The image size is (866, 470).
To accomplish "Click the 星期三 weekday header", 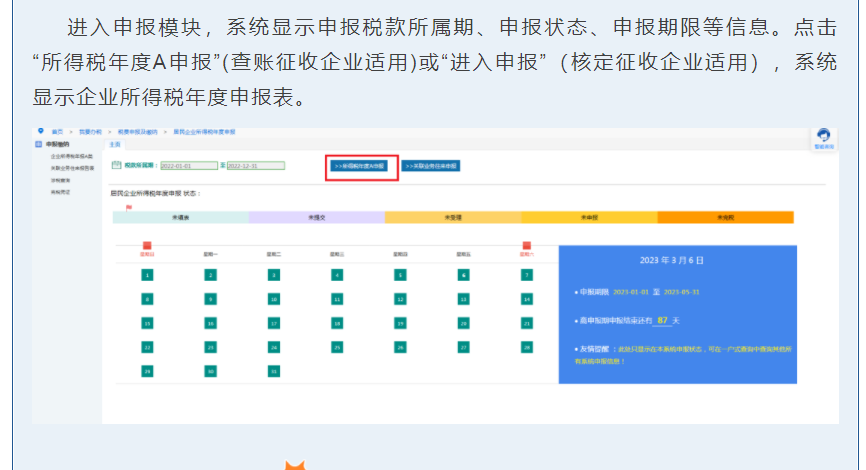I will click(337, 255).
